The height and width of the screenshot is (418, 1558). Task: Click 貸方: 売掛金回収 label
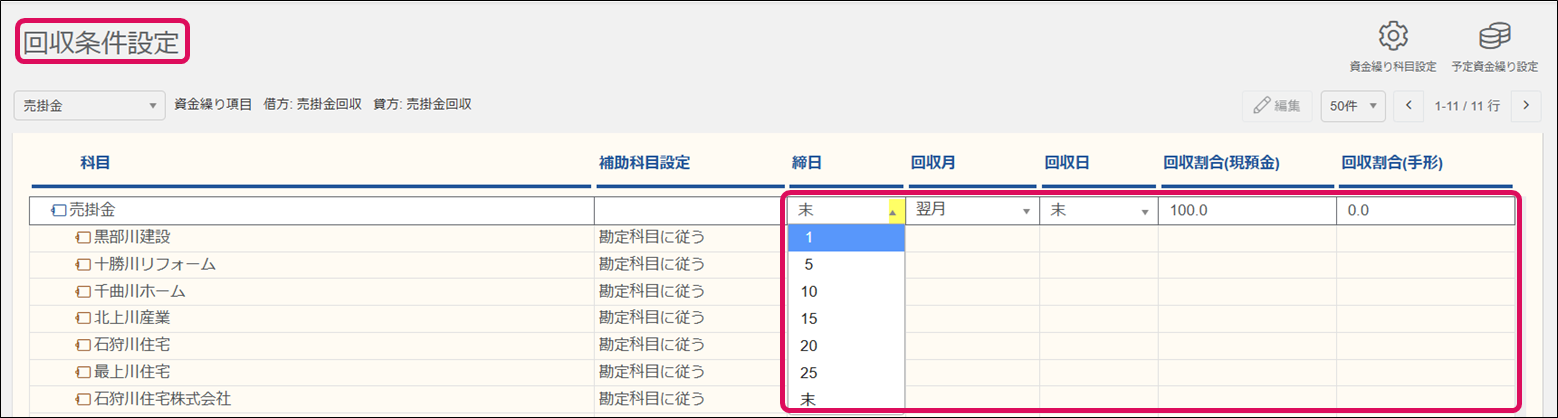(422, 104)
